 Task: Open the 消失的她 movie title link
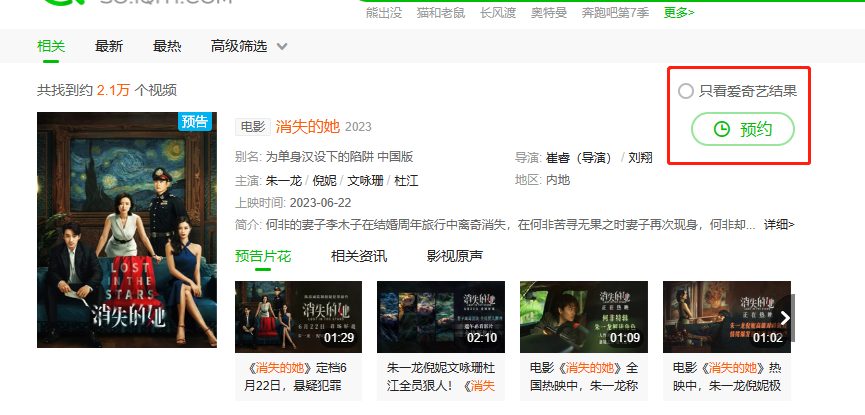[307, 127]
